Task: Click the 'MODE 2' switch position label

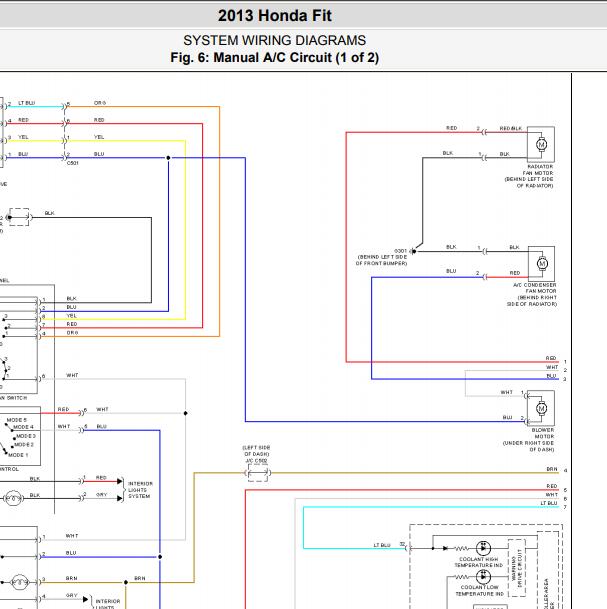Action: point(24,444)
